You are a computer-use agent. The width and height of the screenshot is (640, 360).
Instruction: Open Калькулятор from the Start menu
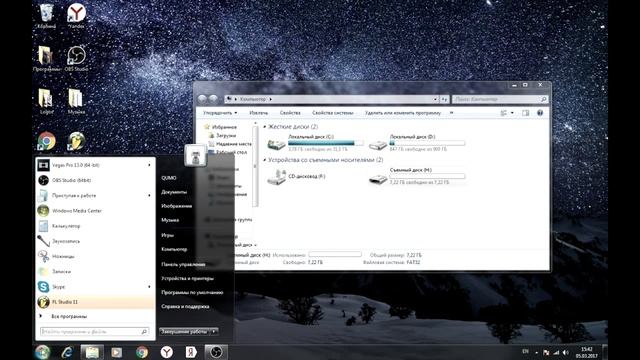point(95,226)
